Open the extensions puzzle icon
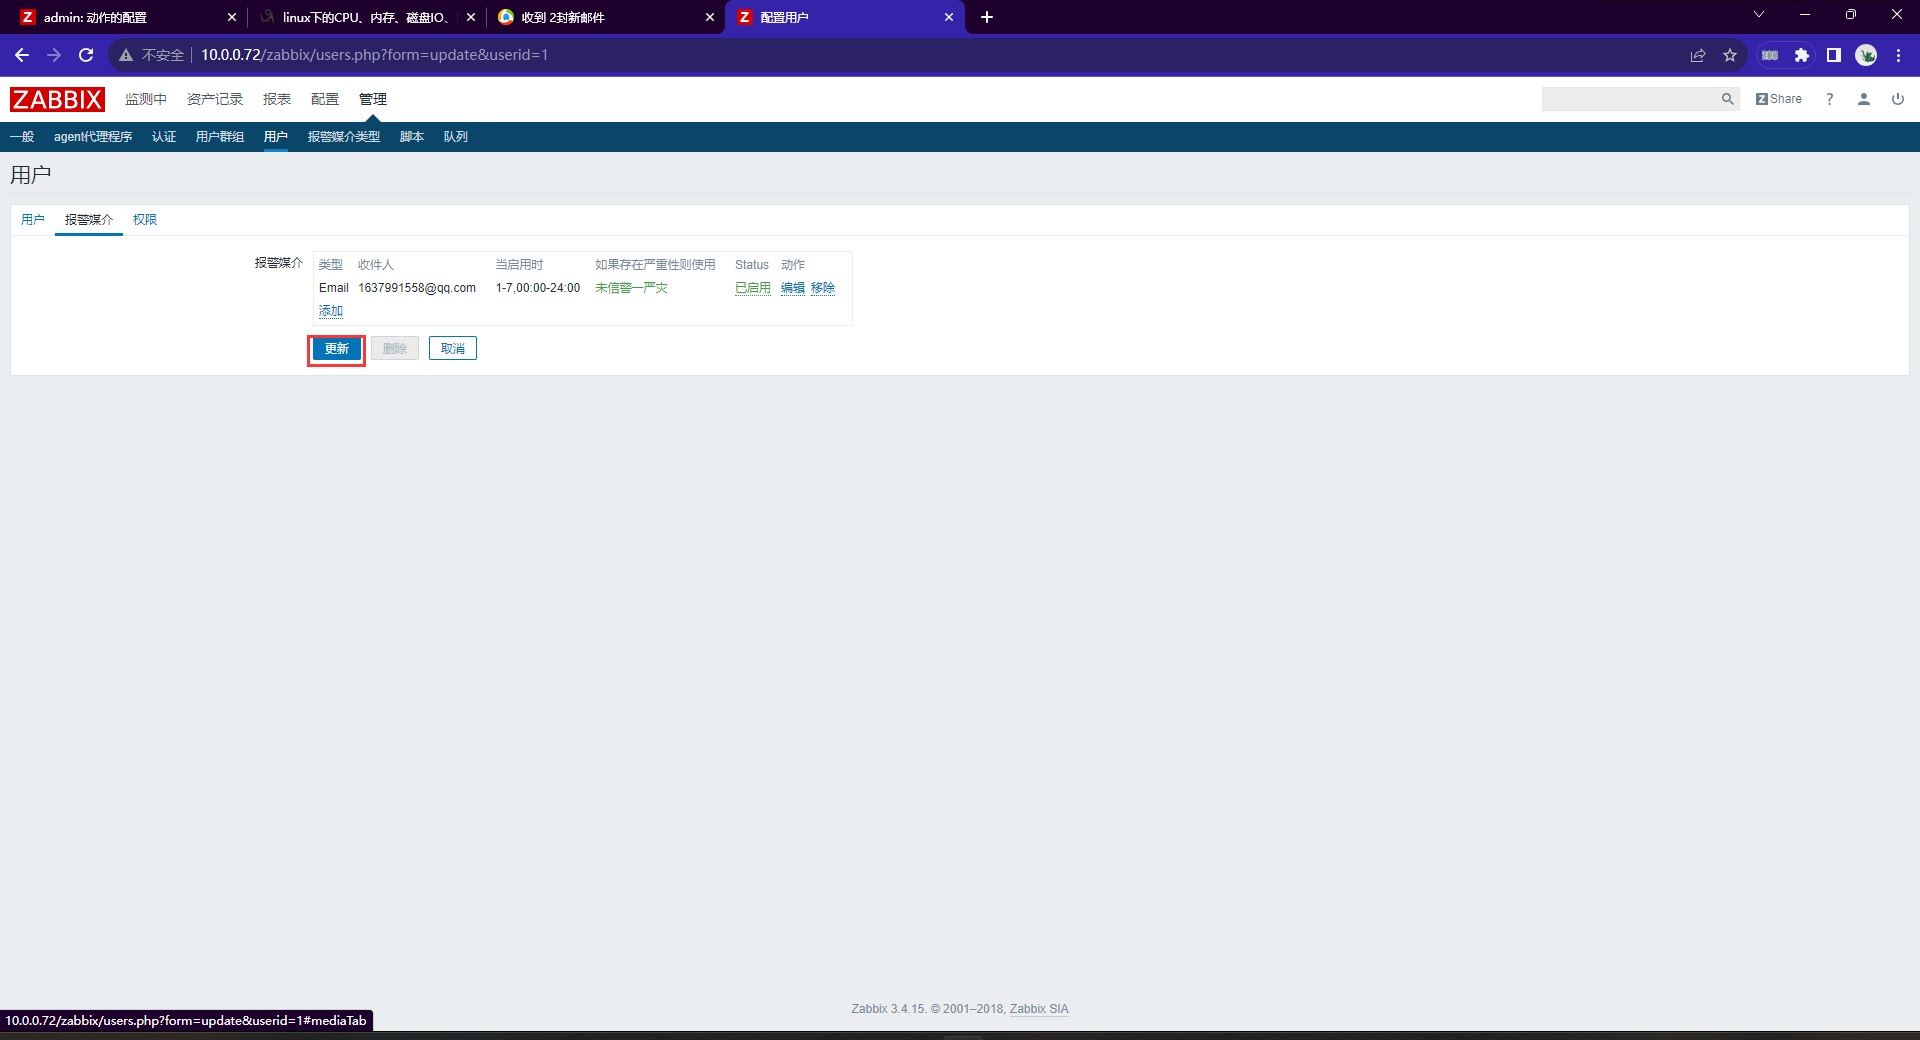1920x1040 pixels. [x=1802, y=55]
